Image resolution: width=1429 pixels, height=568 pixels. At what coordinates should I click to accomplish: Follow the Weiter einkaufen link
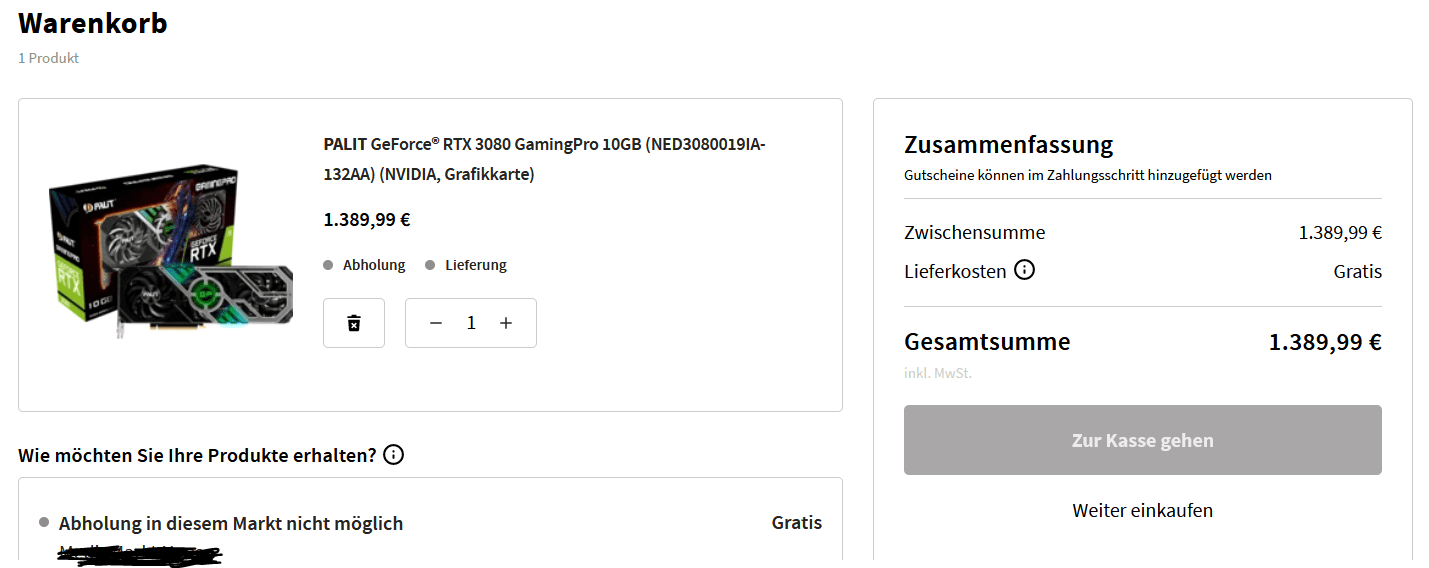1142,510
